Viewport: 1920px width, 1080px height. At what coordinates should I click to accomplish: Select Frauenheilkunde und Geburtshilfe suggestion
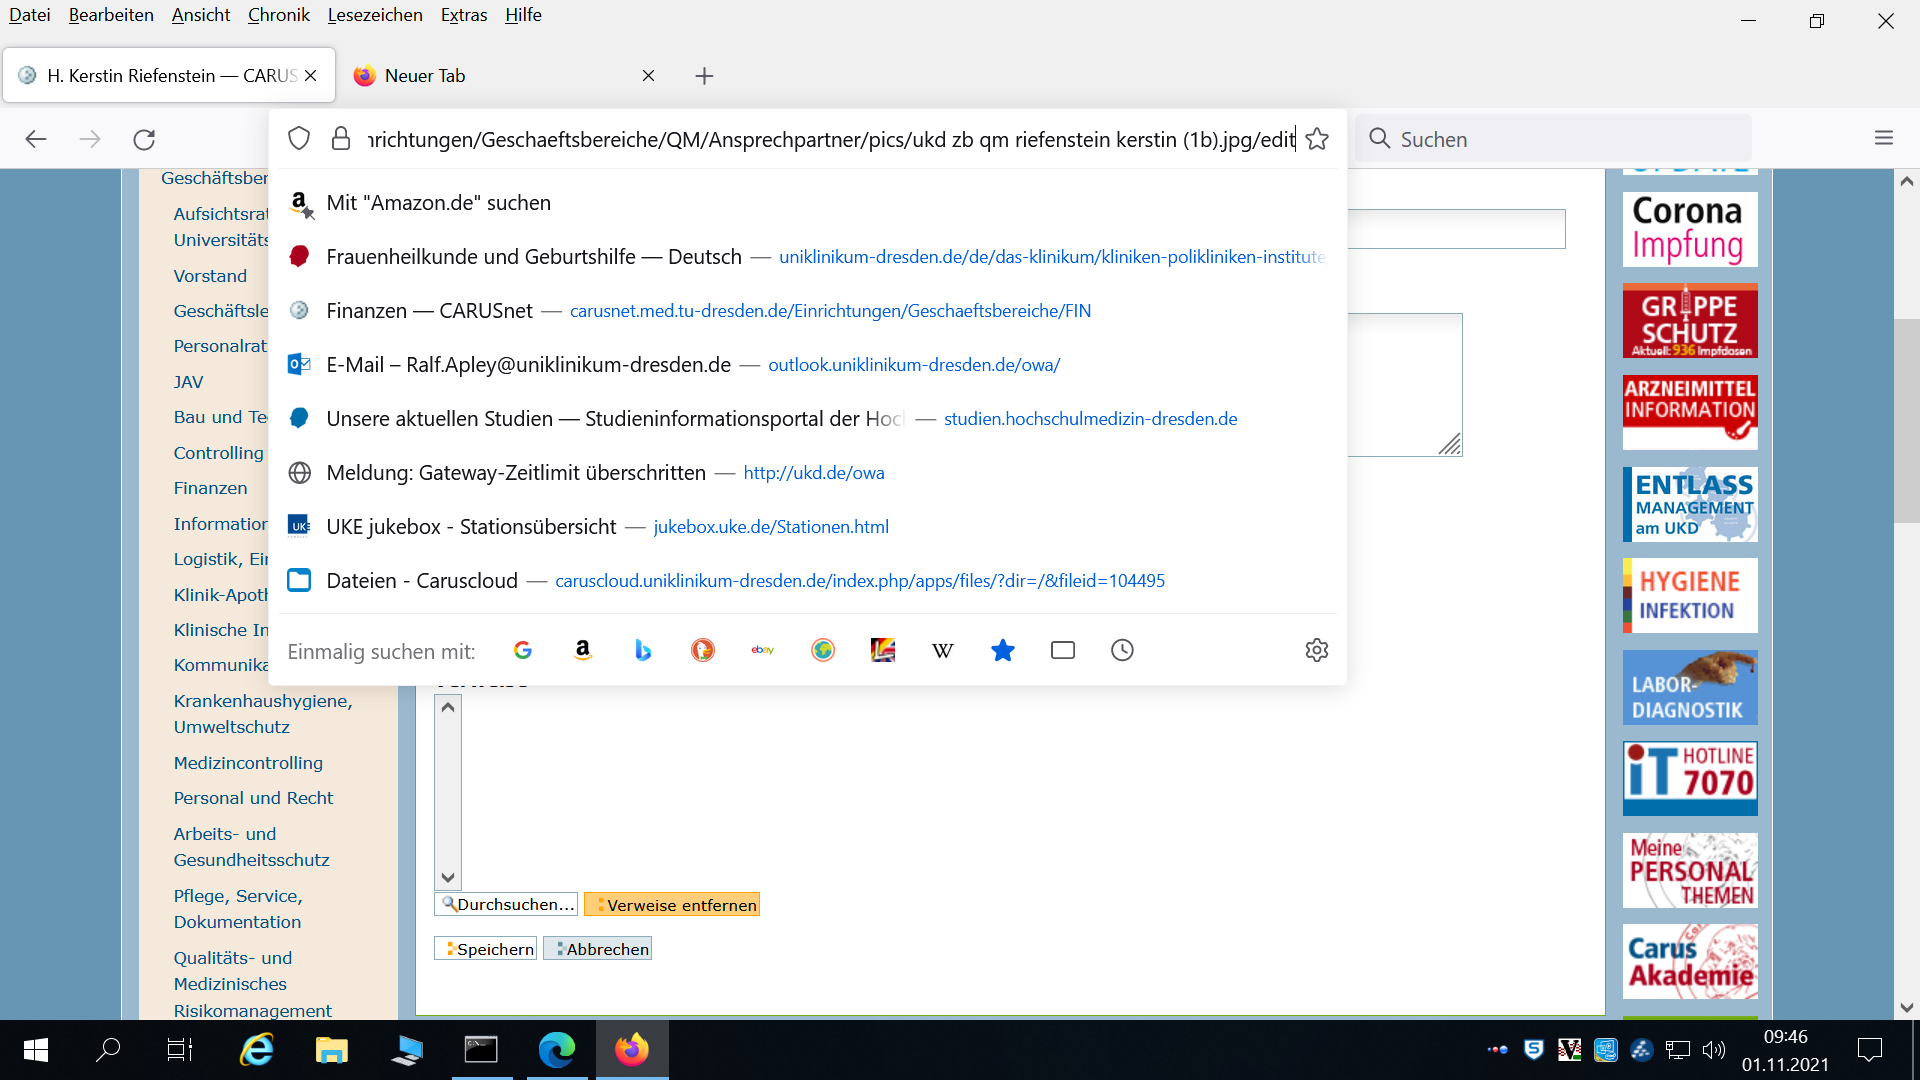[x=808, y=257]
